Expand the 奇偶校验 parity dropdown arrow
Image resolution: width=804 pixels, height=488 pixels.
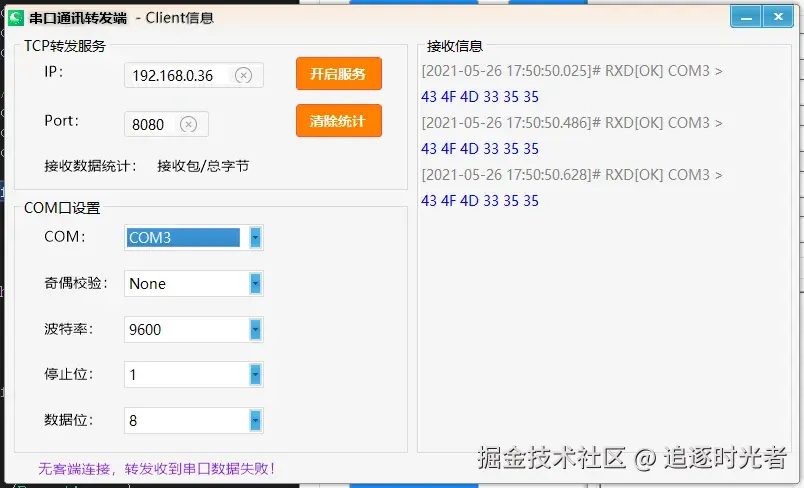(255, 283)
